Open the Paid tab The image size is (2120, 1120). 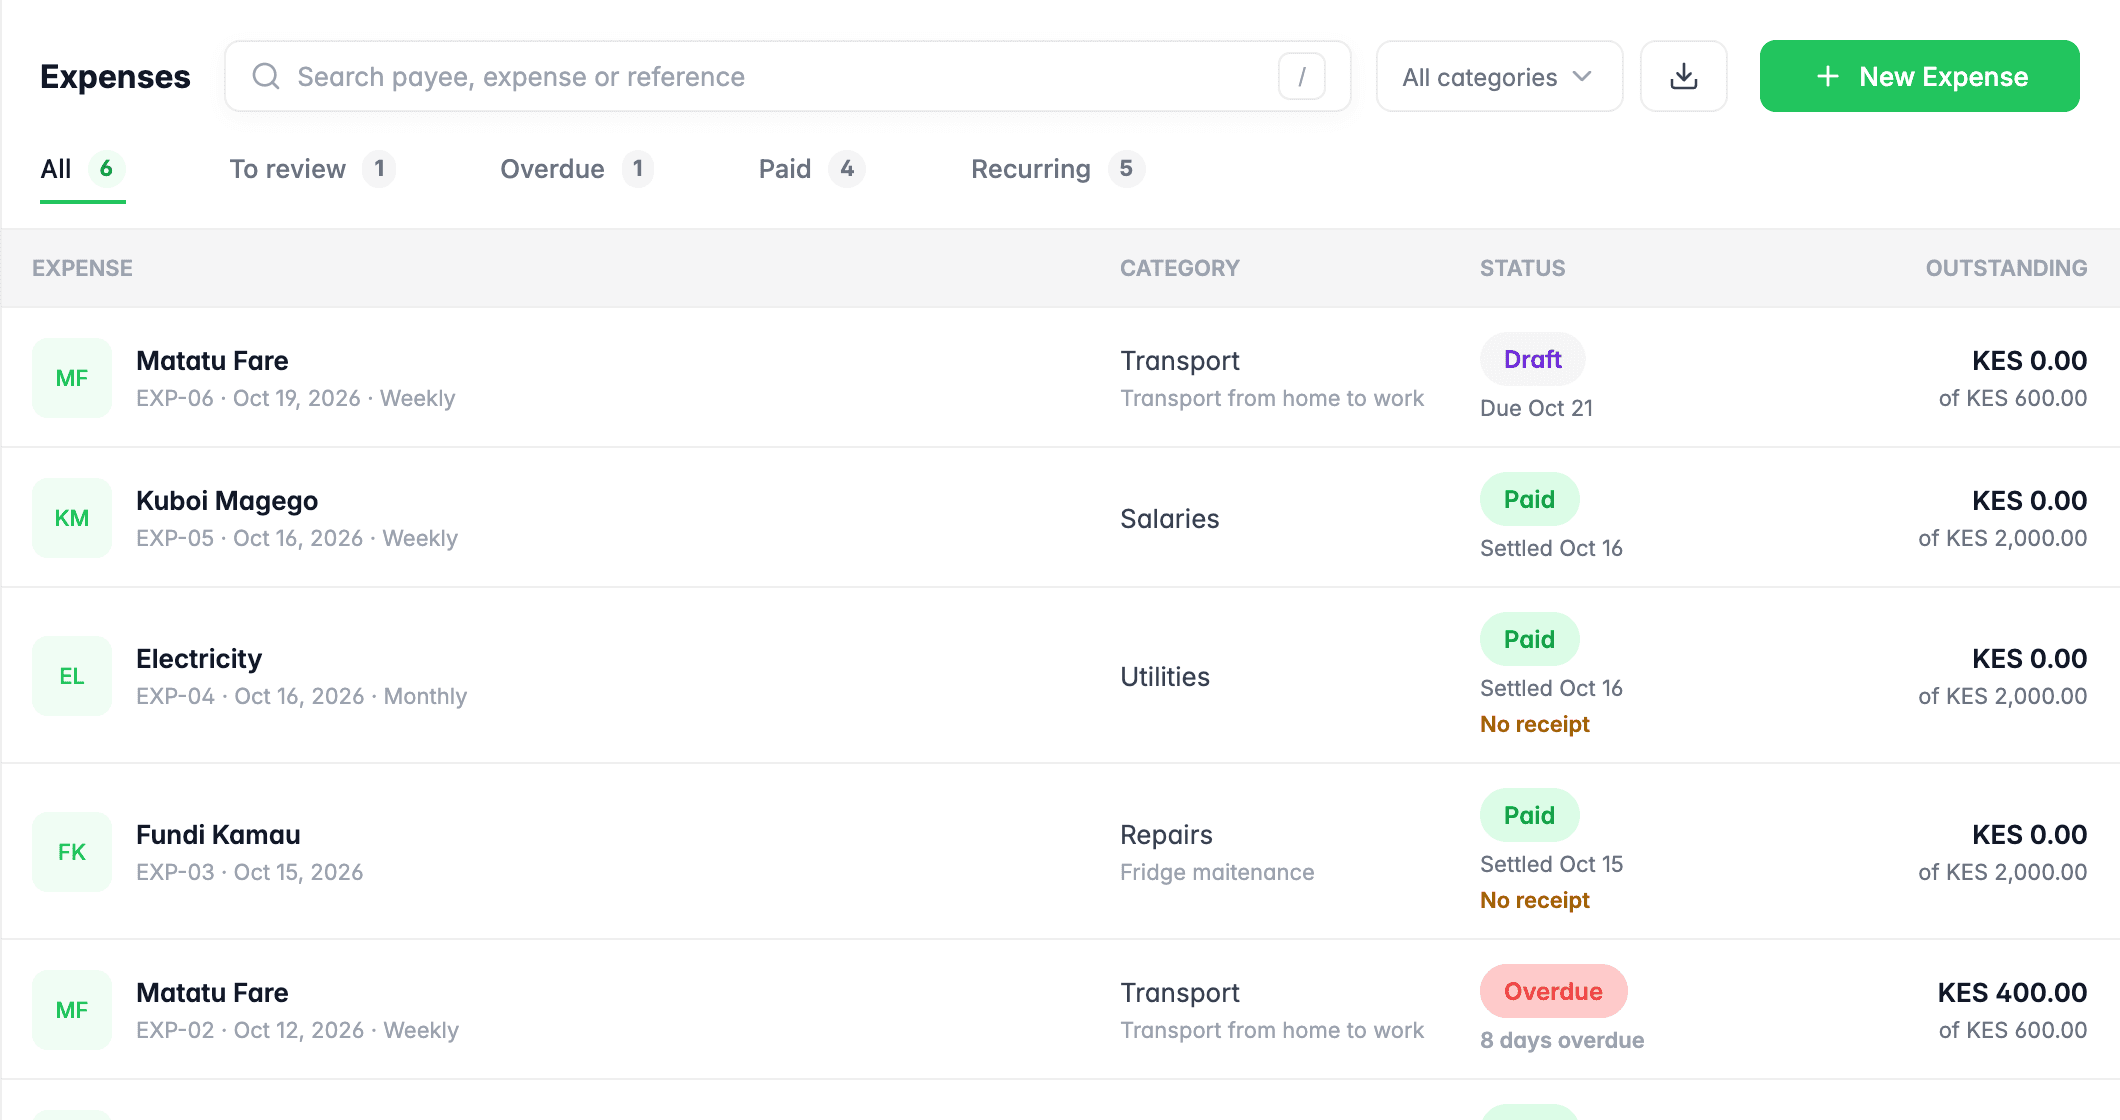point(812,169)
